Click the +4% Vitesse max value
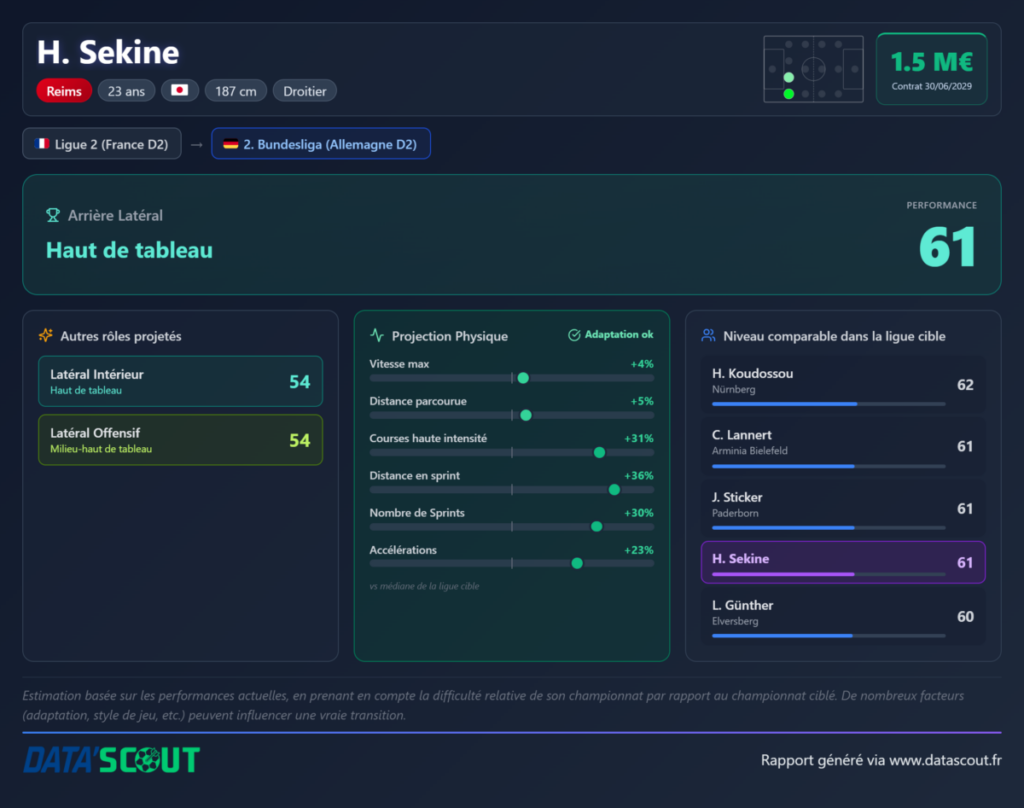The width and height of the screenshot is (1024, 808). click(x=642, y=364)
